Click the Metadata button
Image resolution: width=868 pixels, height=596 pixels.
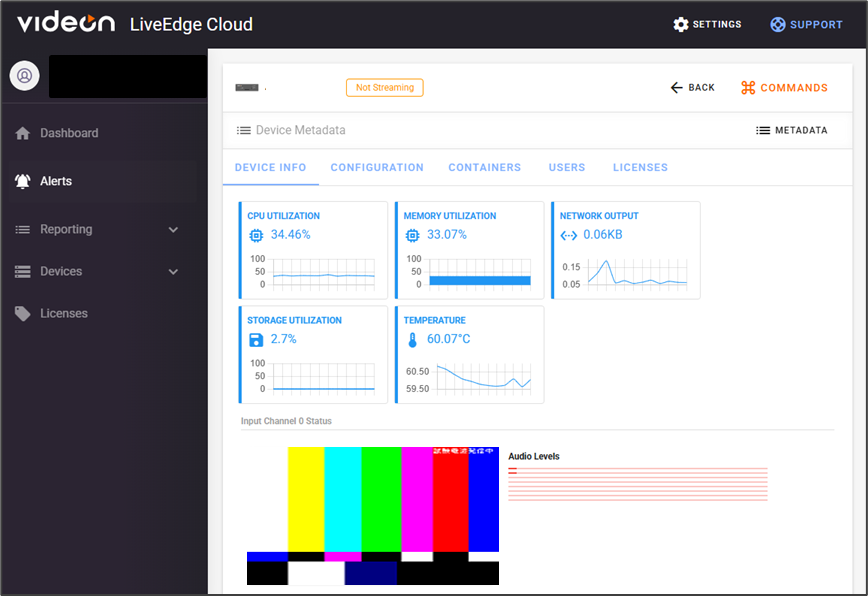(791, 130)
